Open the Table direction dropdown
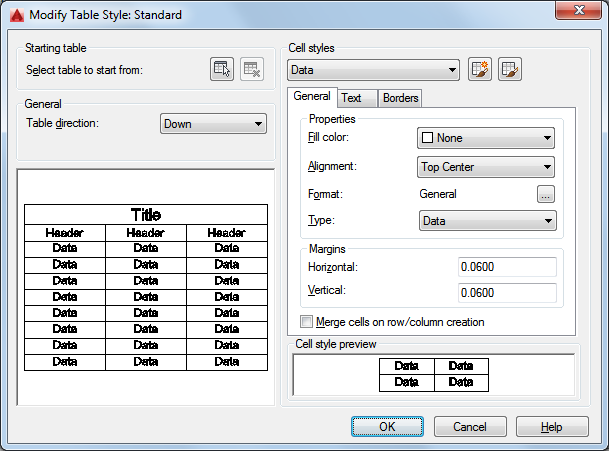 pos(213,124)
